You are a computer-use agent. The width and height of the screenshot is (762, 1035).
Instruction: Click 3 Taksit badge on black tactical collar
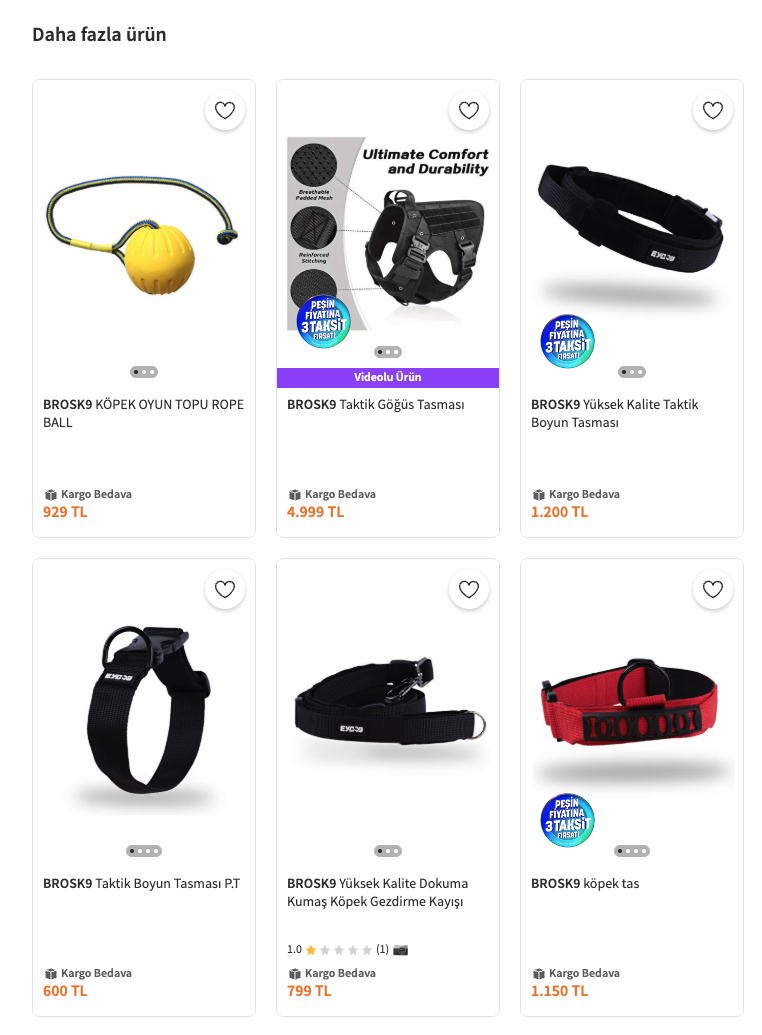coord(567,341)
